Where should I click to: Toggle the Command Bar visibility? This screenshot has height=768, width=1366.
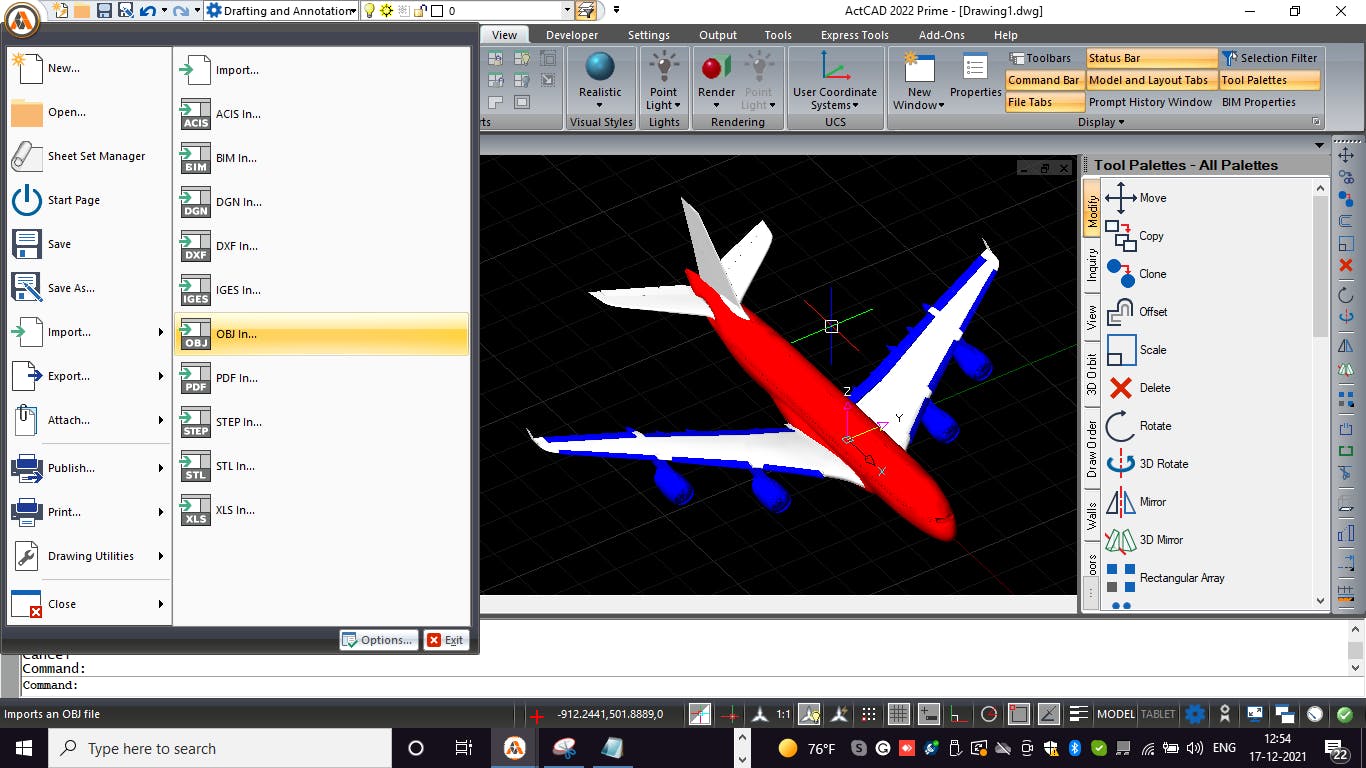coord(1044,80)
